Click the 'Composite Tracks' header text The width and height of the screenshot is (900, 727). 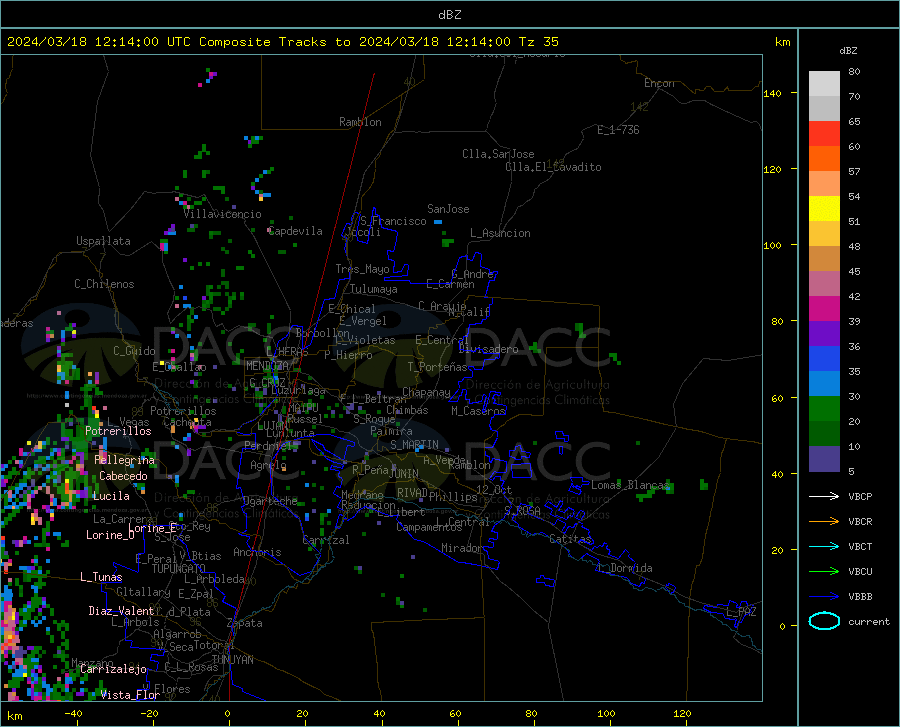click(x=263, y=42)
